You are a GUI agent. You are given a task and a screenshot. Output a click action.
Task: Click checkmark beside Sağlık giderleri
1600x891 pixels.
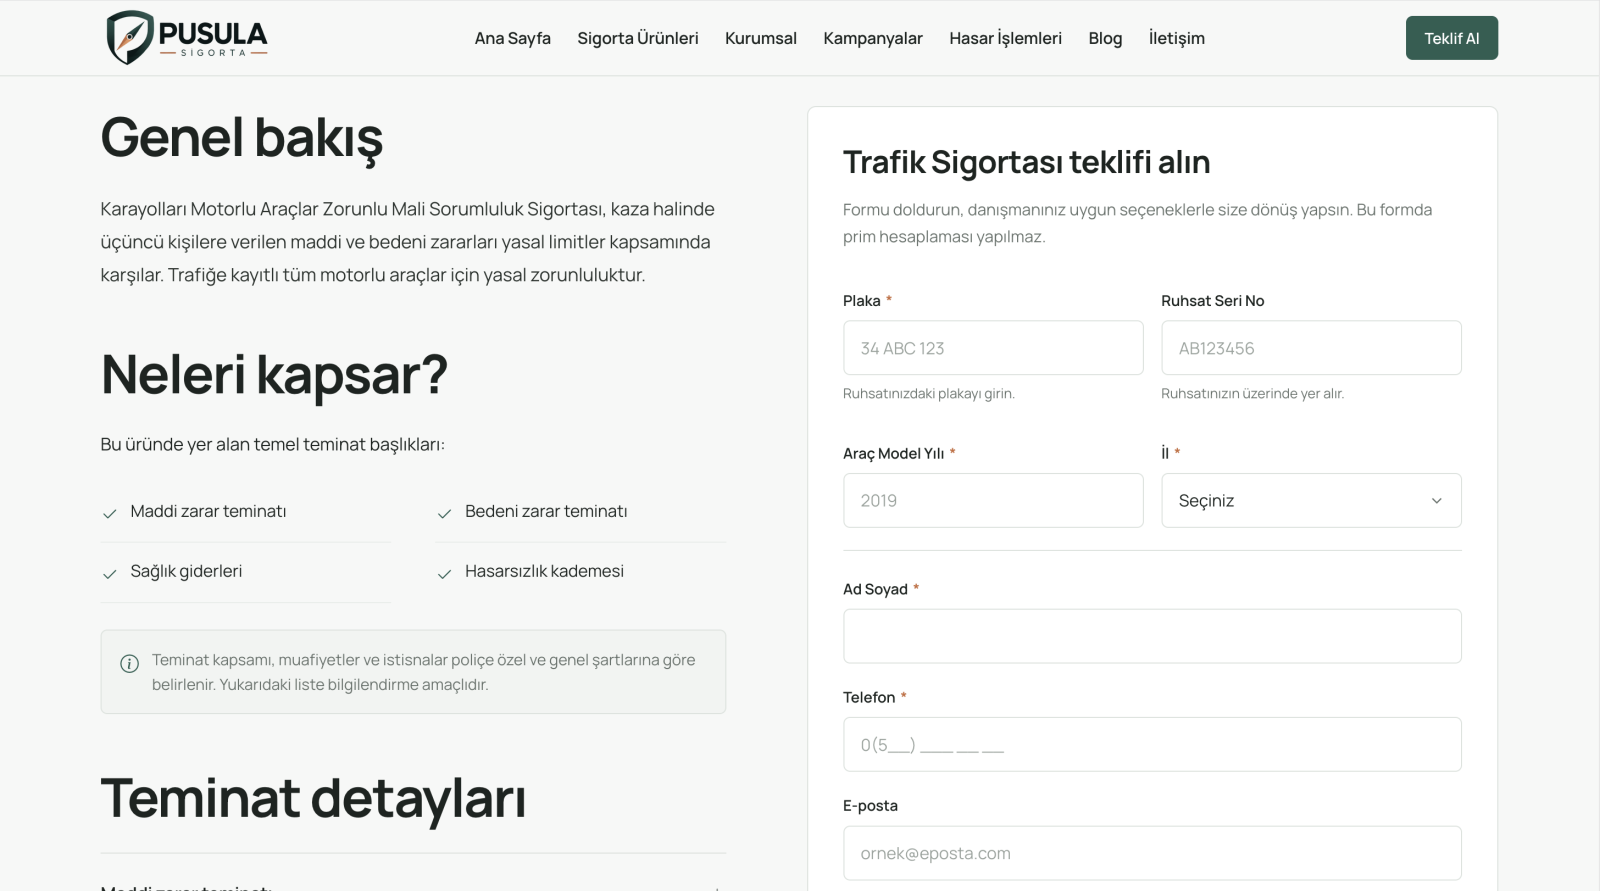(110, 574)
